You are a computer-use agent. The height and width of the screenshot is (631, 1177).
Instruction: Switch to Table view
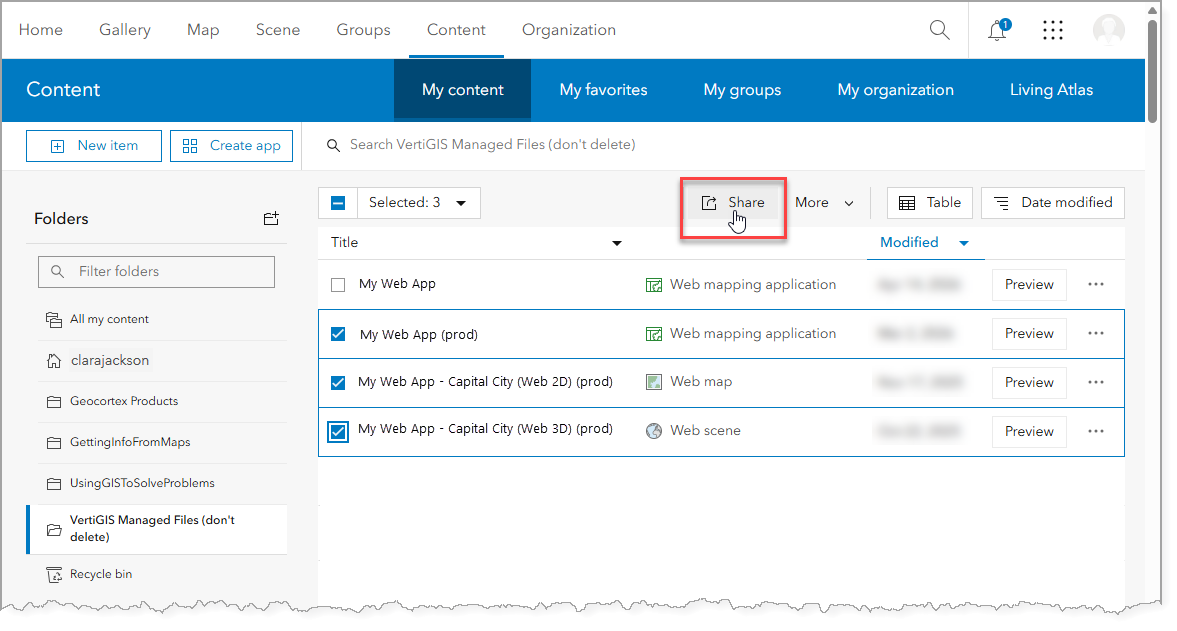point(929,203)
